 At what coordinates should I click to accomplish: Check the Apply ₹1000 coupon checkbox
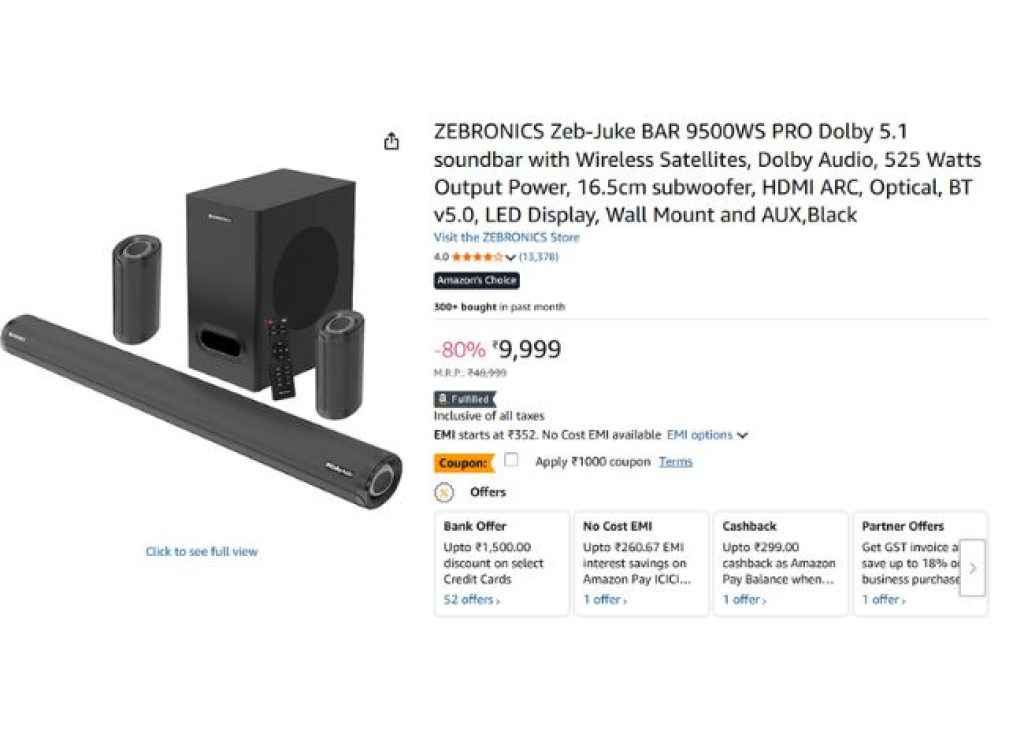click(x=513, y=461)
